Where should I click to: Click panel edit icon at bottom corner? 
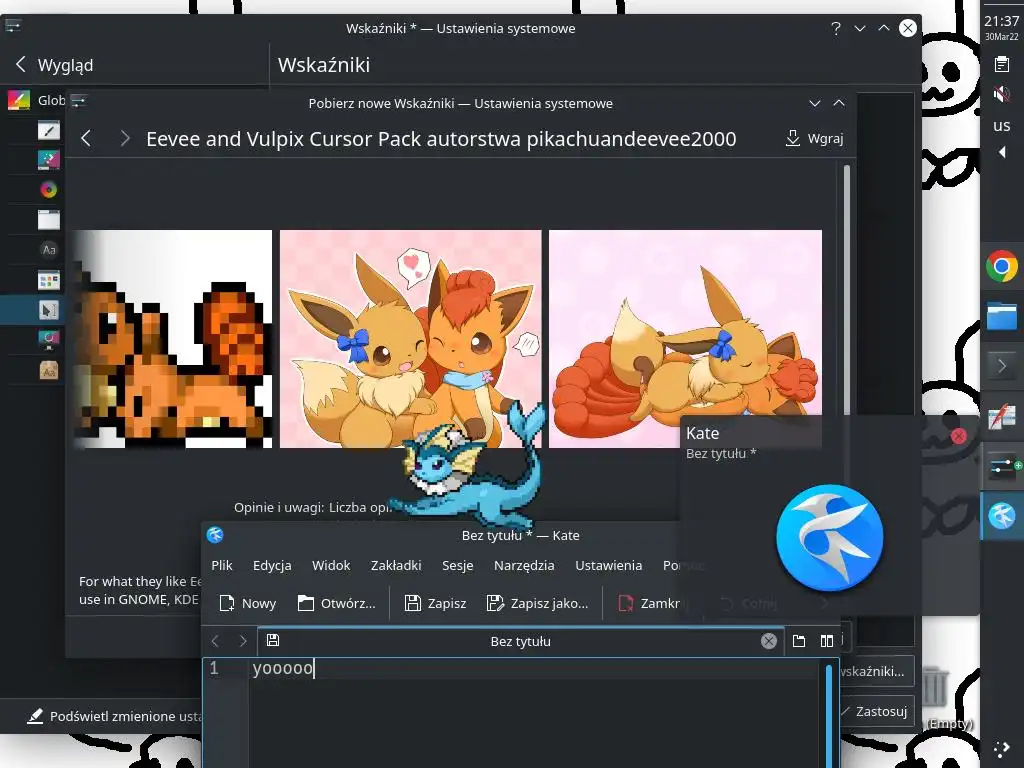coord(1002,750)
